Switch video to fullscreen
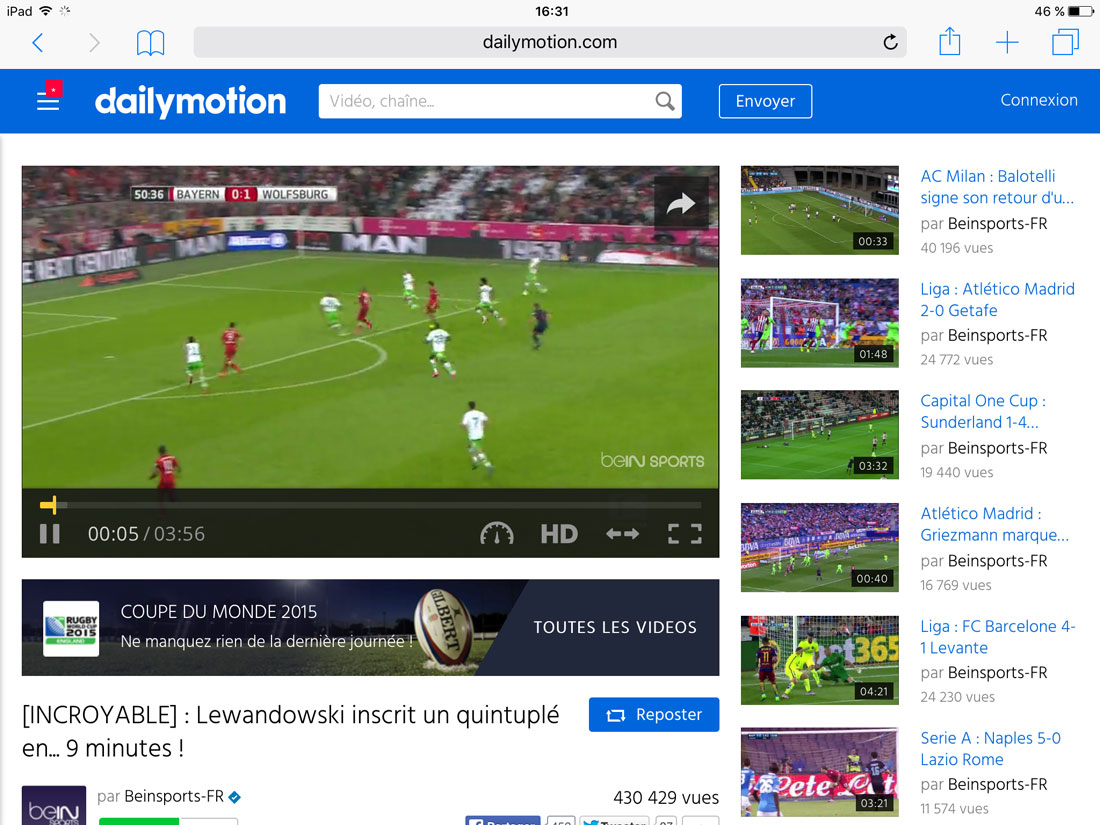Image resolution: width=1100 pixels, height=825 pixels. click(685, 534)
